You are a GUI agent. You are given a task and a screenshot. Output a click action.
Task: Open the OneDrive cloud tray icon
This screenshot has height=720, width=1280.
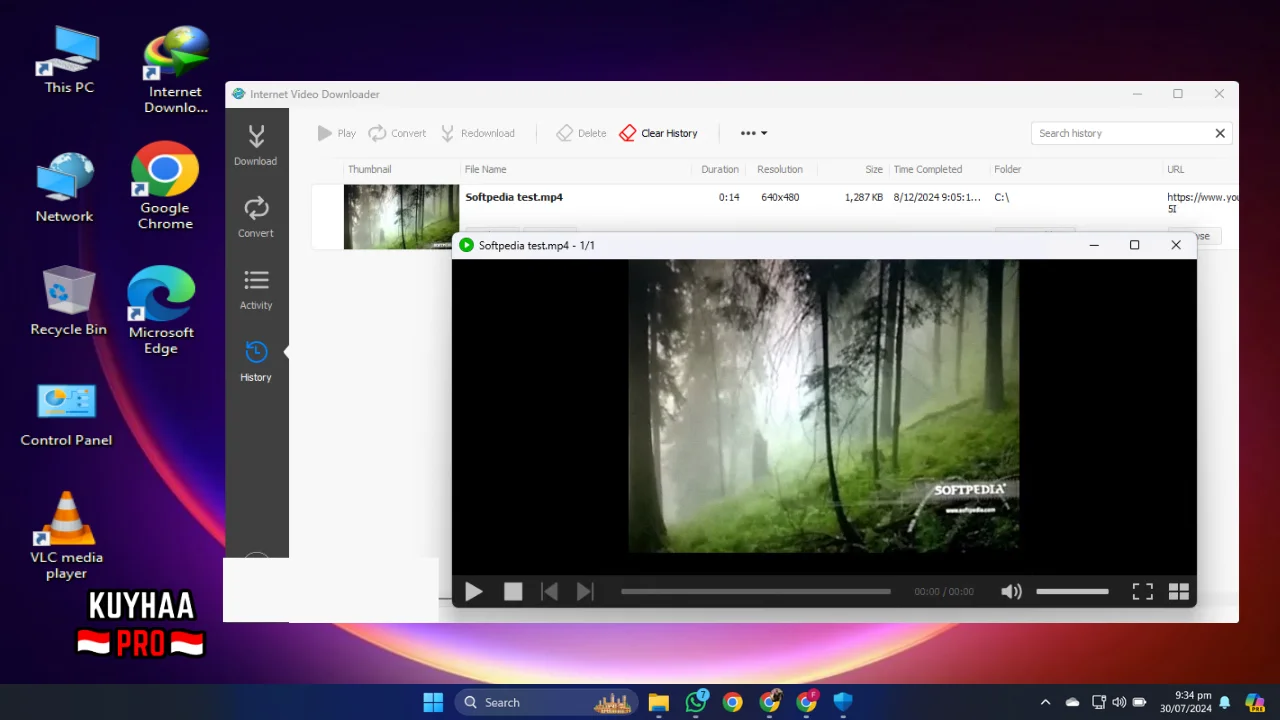click(x=1073, y=702)
